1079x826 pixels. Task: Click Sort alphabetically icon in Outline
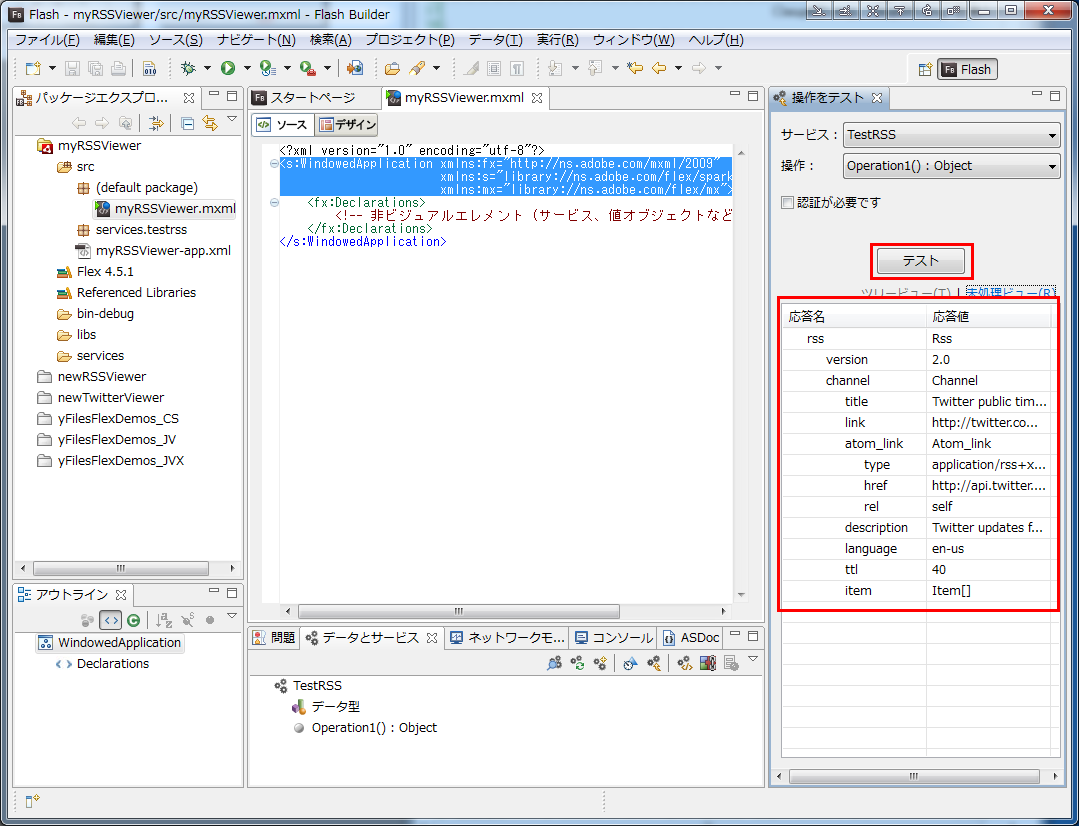coord(164,620)
